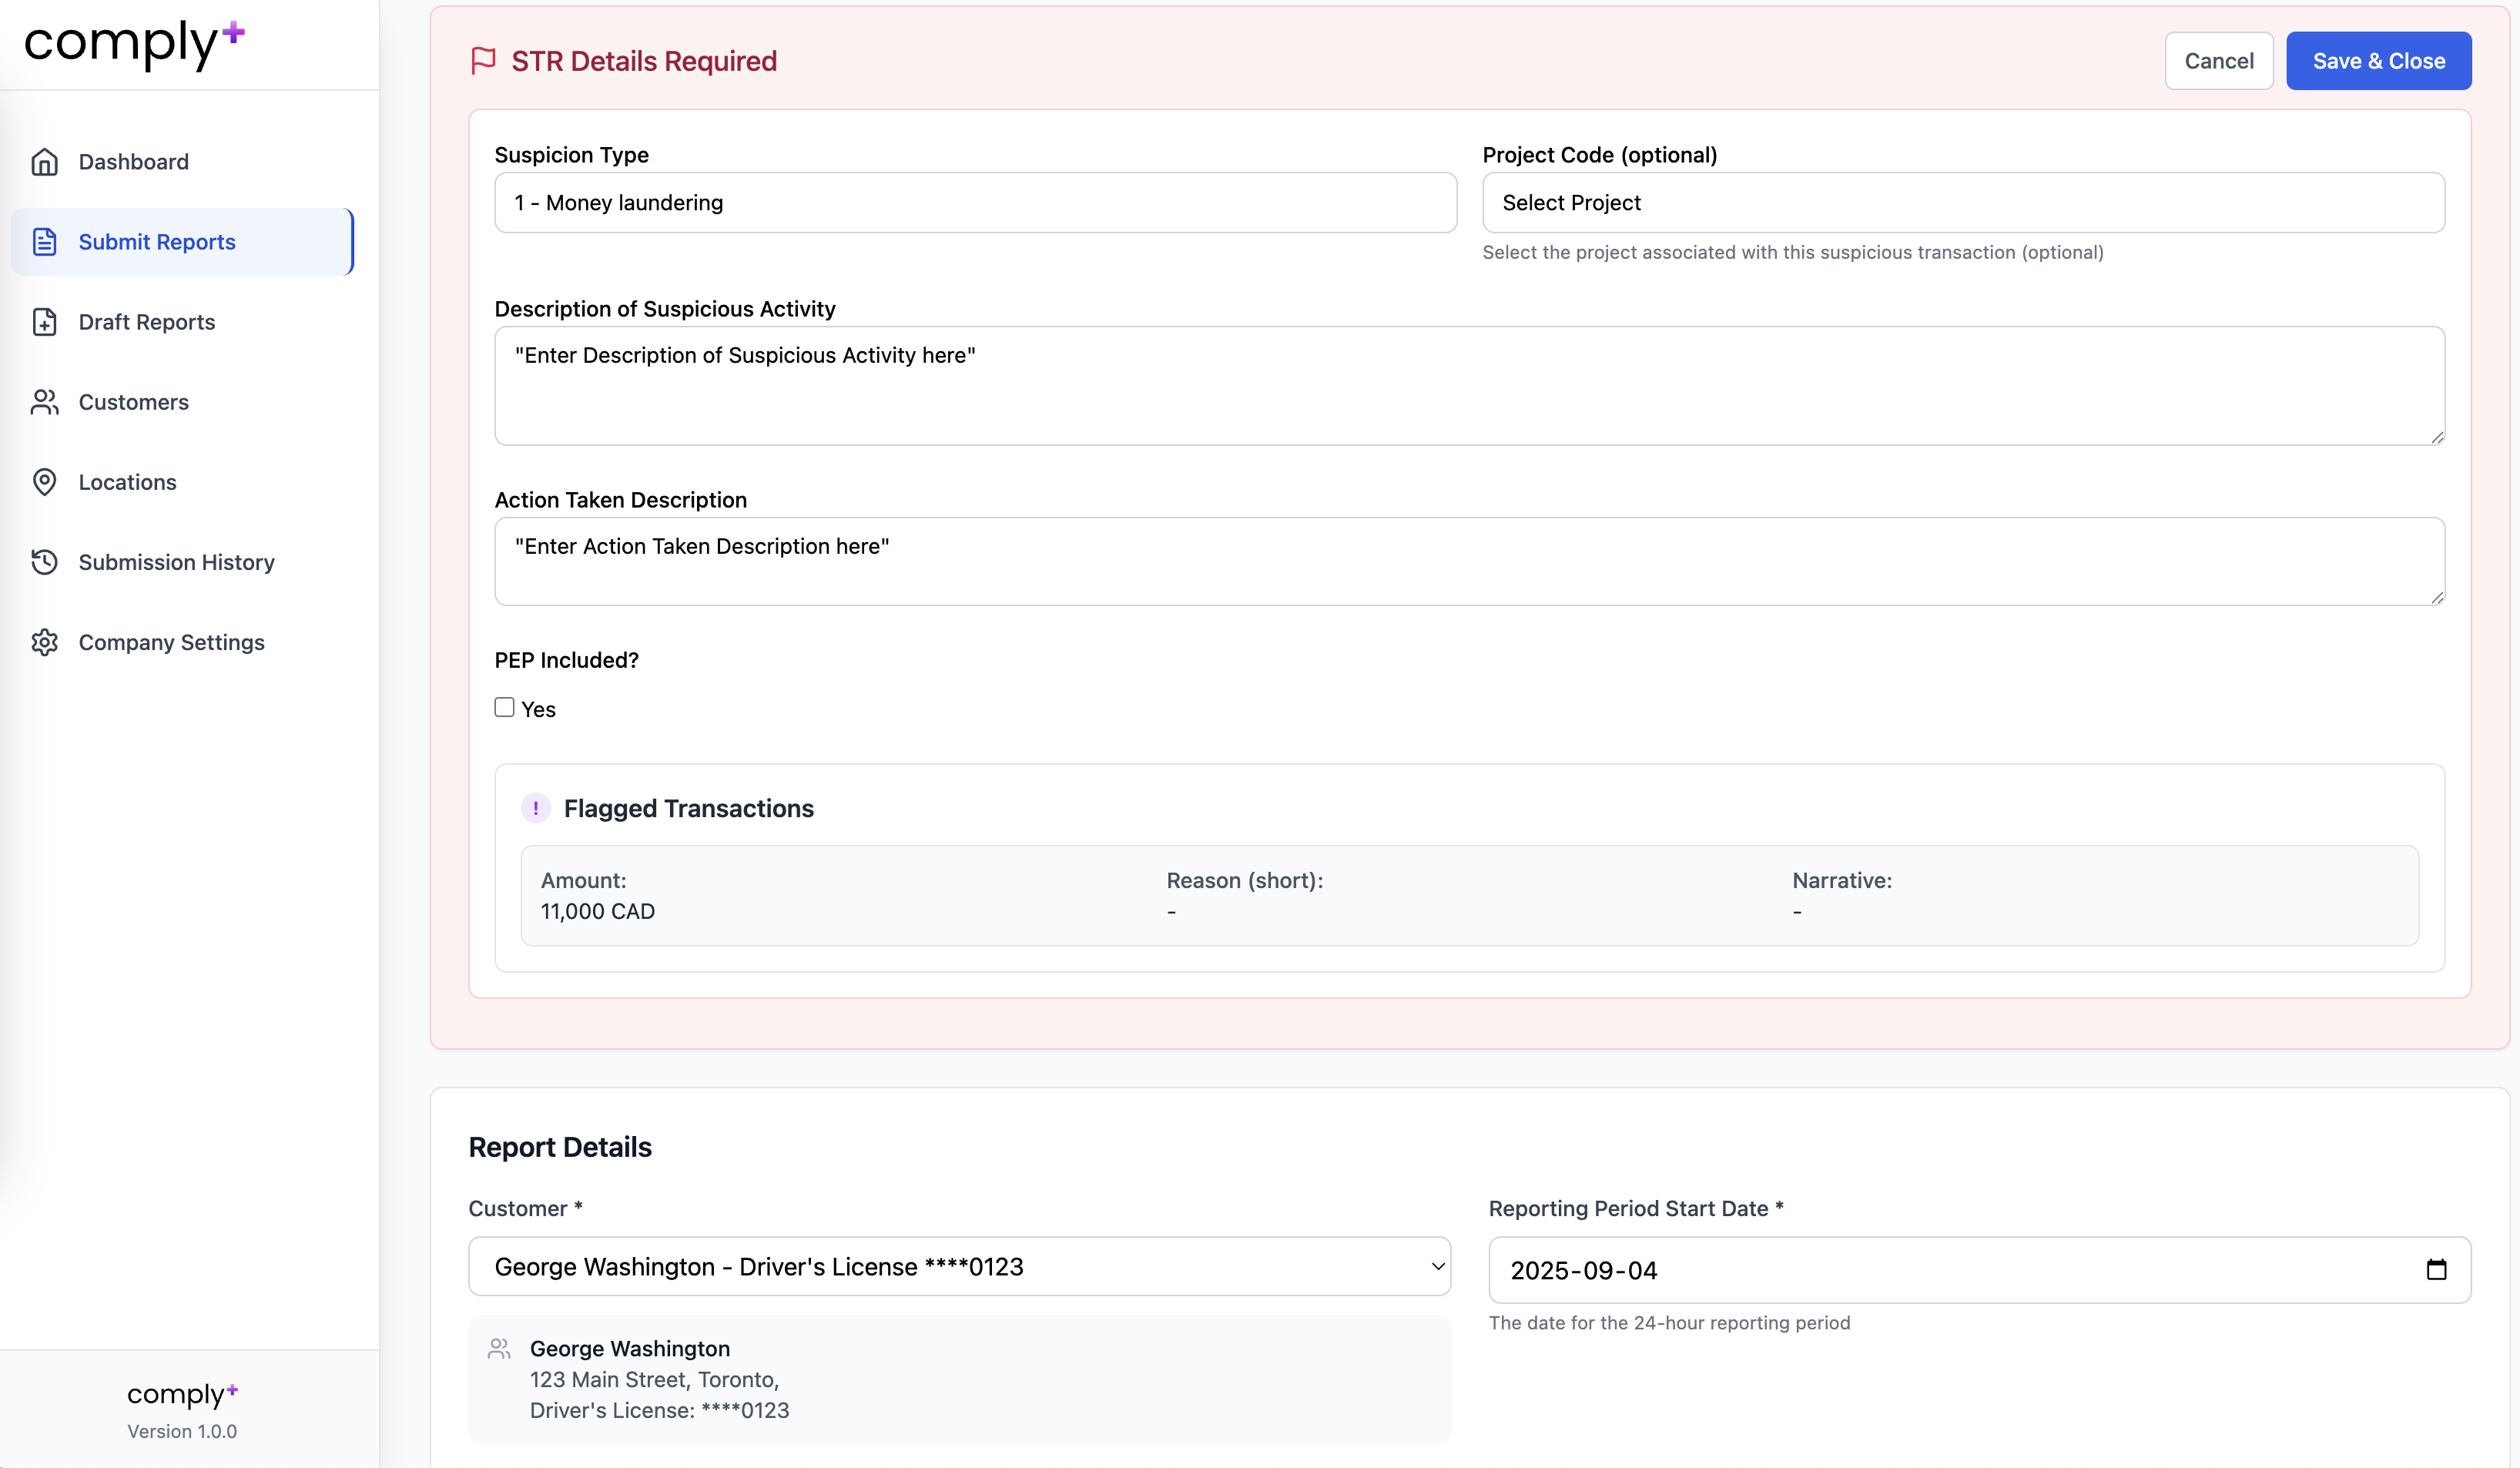Screen dimensions: 2520x1468
Task: Click the Cancel button
Action: tap(2219, 60)
